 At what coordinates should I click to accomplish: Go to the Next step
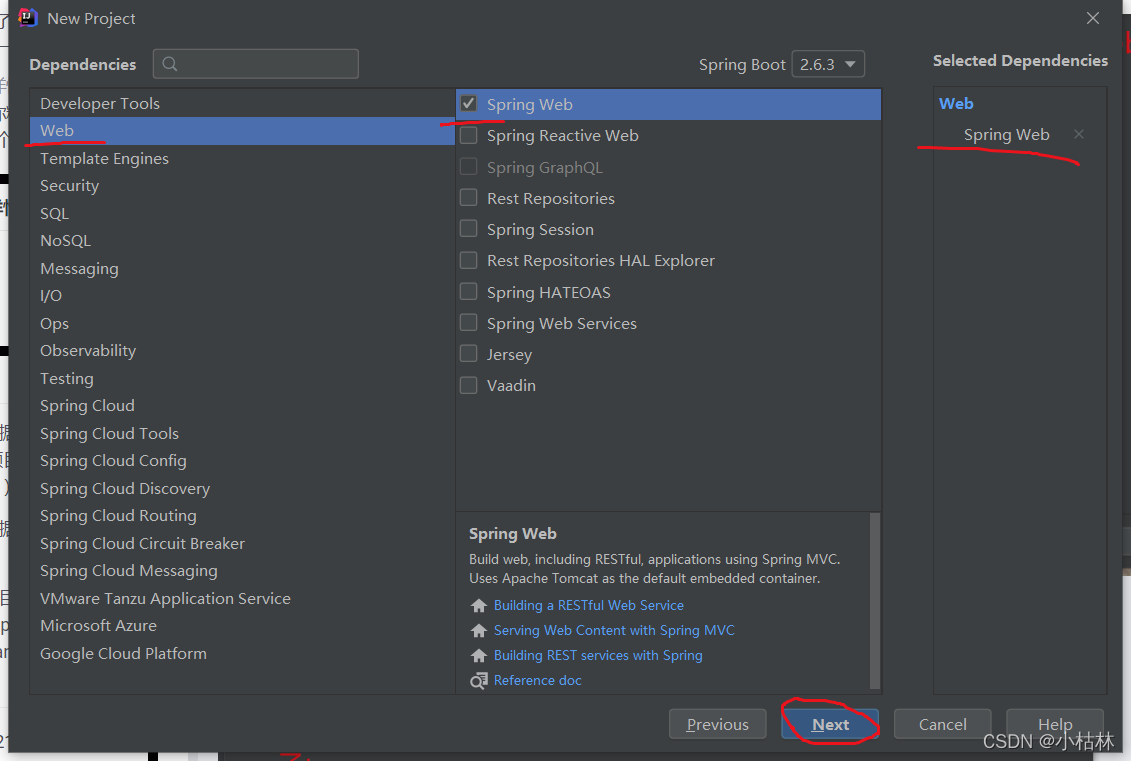(x=829, y=724)
